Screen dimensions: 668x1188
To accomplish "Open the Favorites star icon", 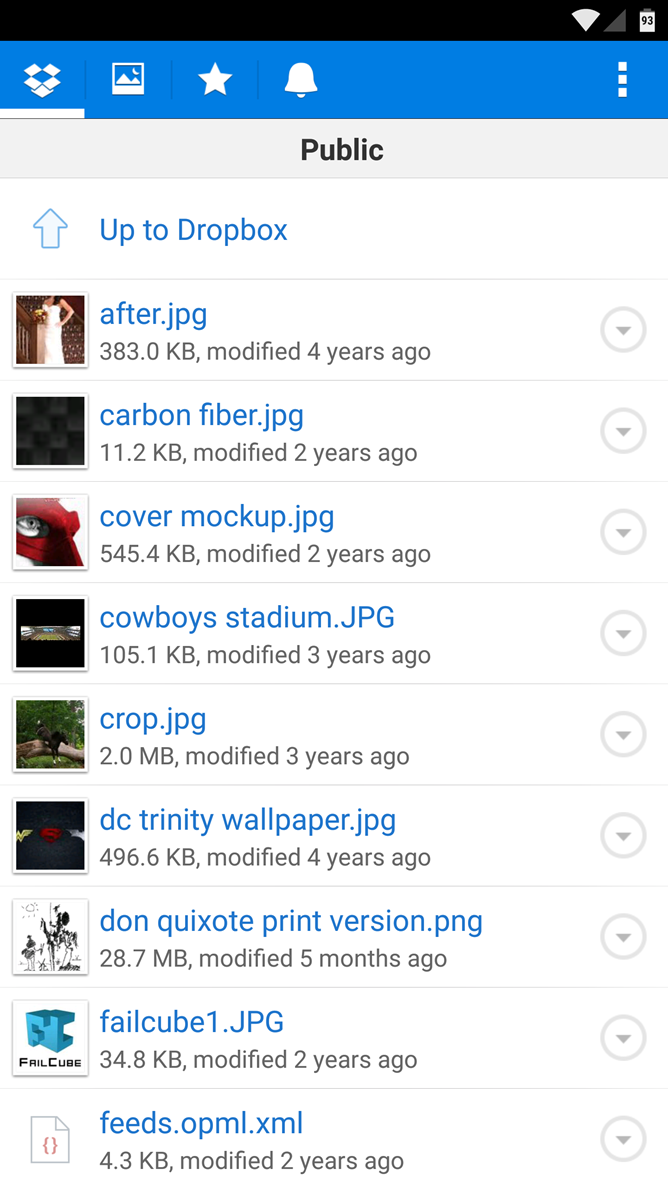I will click(x=214, y=79).
